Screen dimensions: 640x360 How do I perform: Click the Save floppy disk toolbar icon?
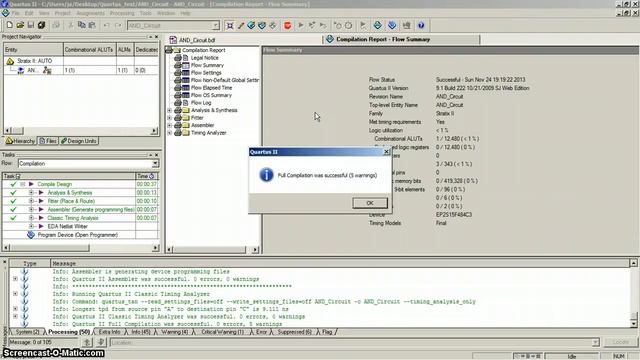point(31,25)
